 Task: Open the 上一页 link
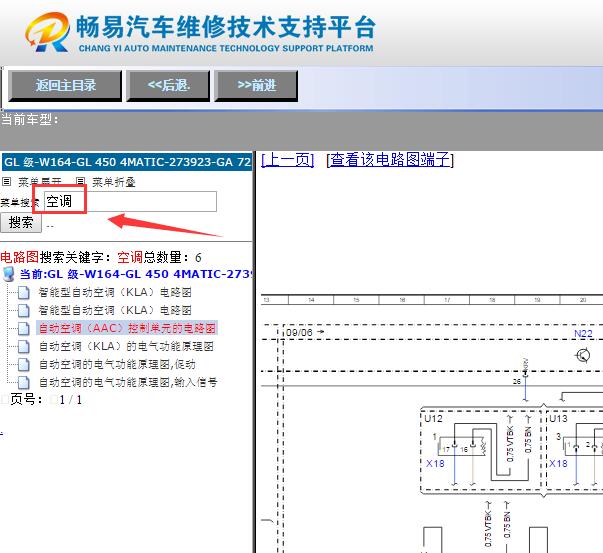tap(287, 160)
